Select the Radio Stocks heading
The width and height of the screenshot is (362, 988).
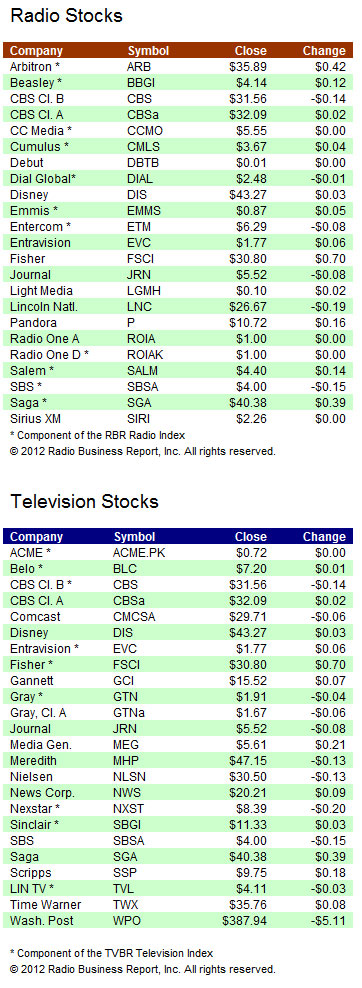point(66,16)
